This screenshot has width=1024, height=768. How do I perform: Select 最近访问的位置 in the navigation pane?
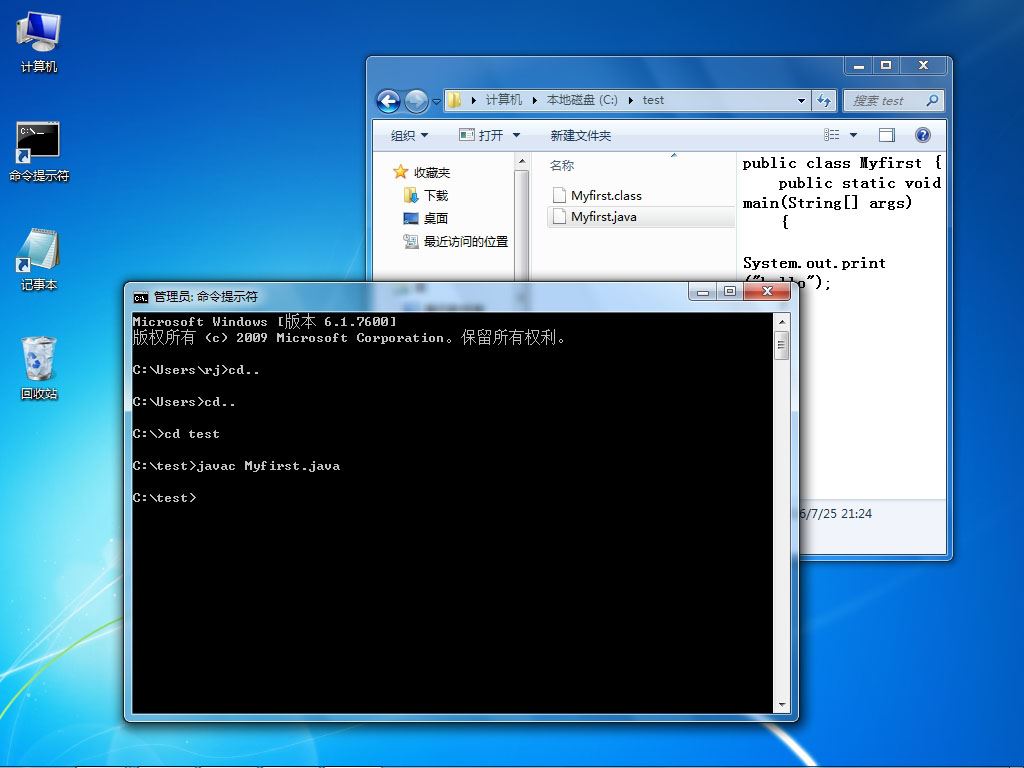[x=456, y=241]
